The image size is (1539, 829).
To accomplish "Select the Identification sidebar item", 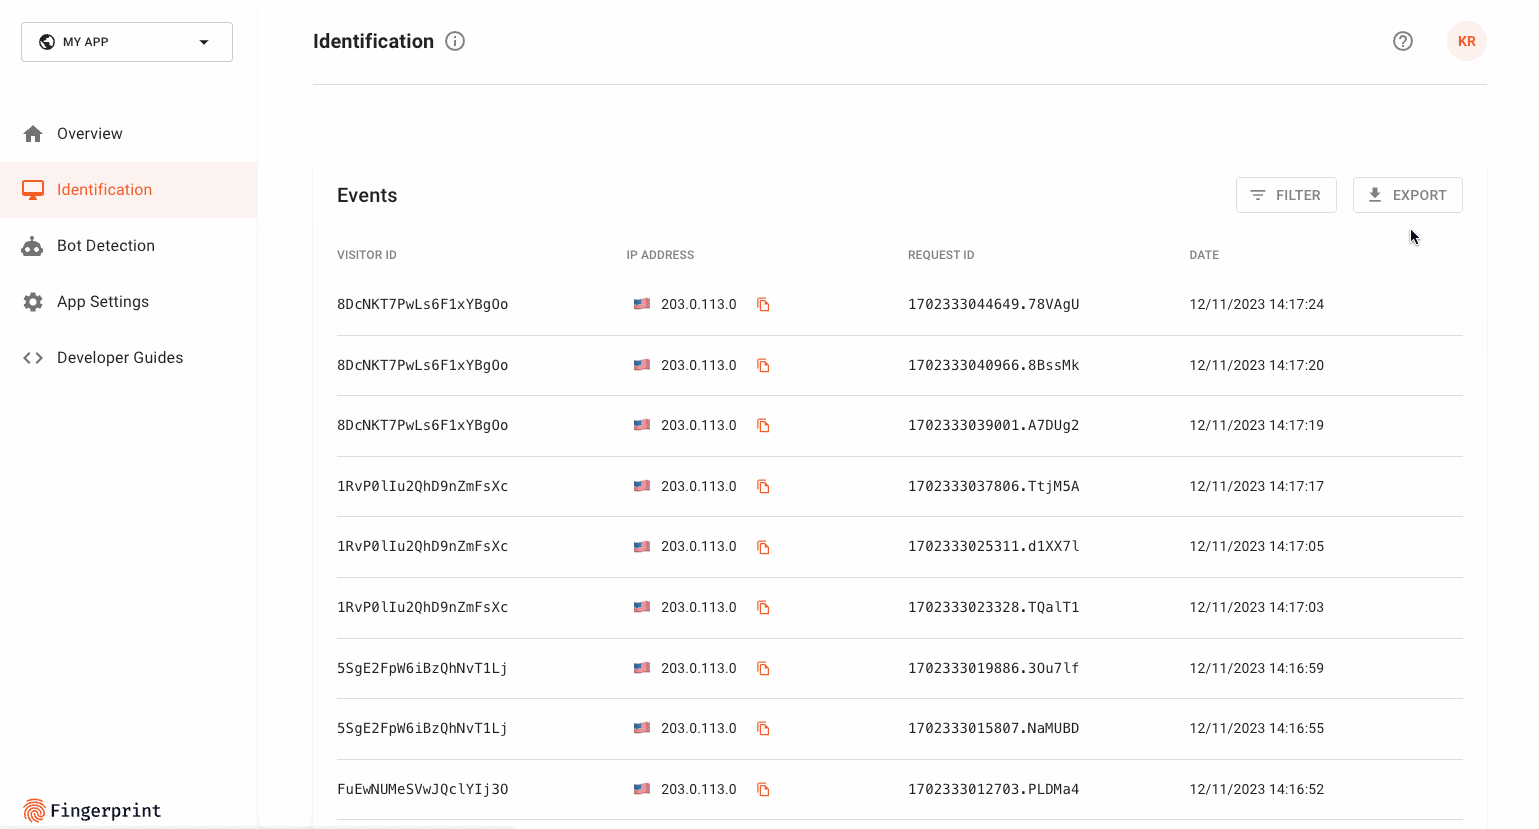I will [104, 190].
